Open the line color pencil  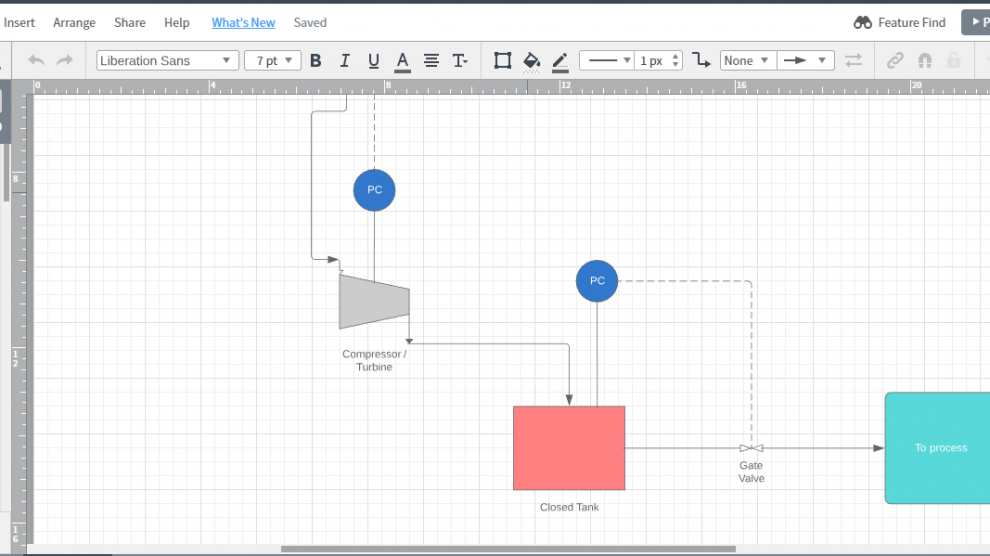560,62
